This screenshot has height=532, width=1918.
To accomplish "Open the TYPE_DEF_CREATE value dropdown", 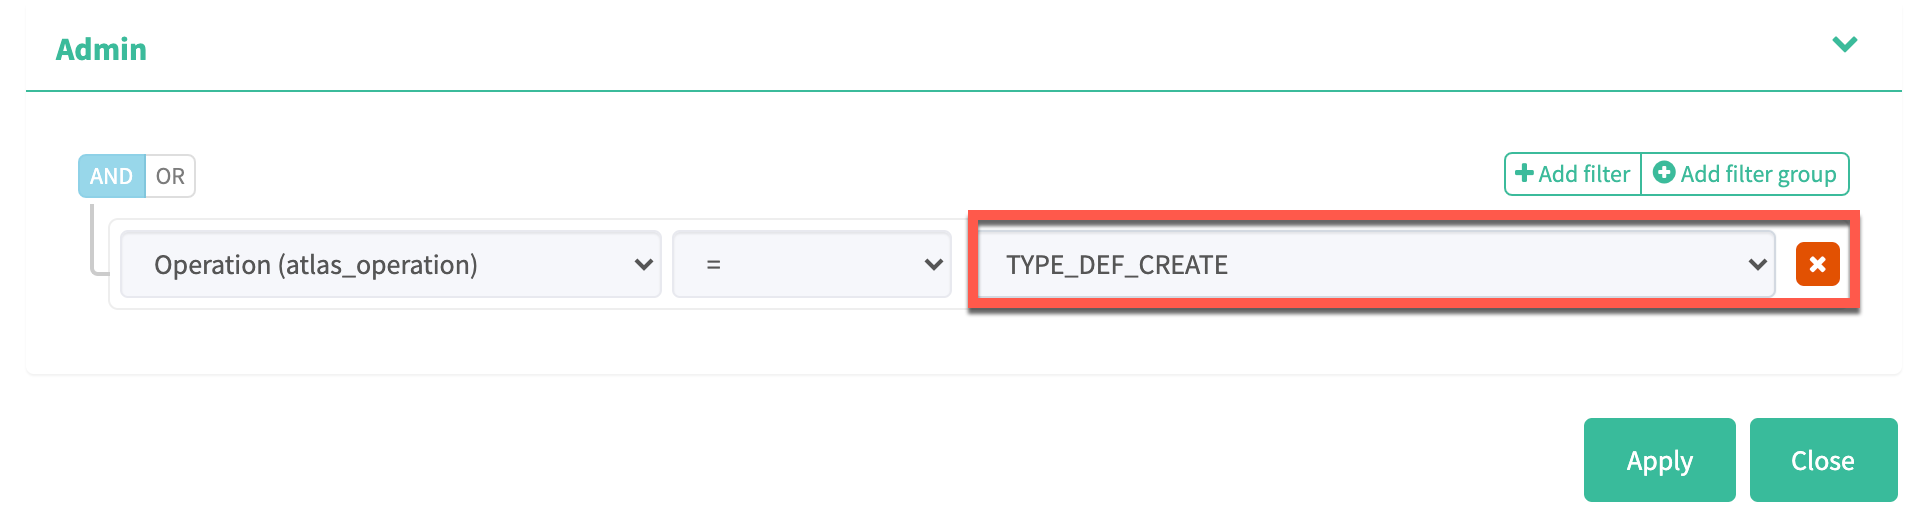I will click(x=1375, y=265).
